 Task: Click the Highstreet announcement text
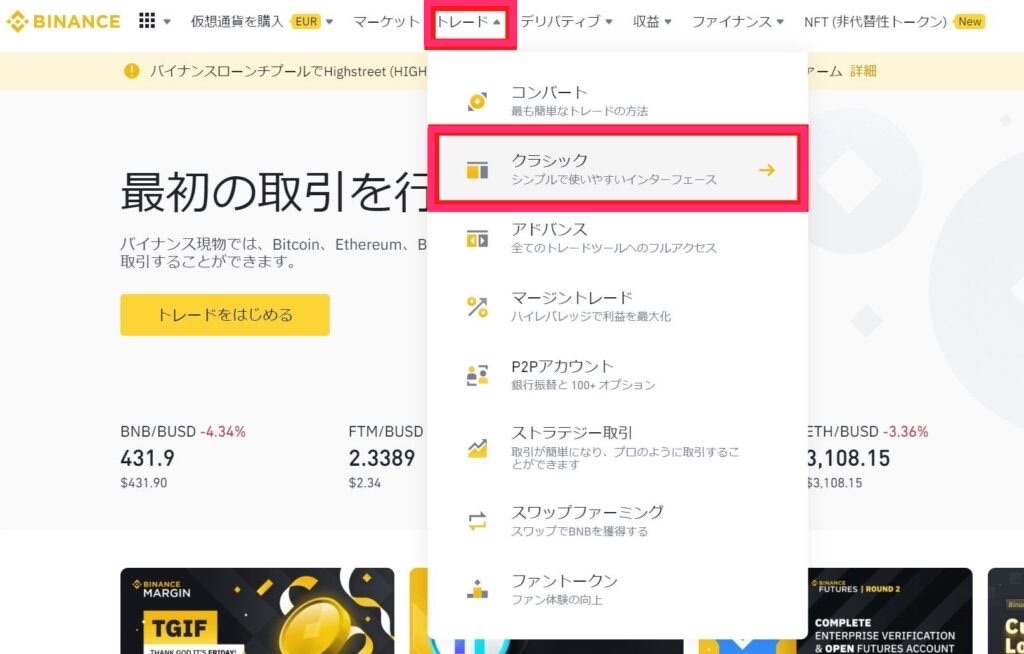[x=289, y=71]
